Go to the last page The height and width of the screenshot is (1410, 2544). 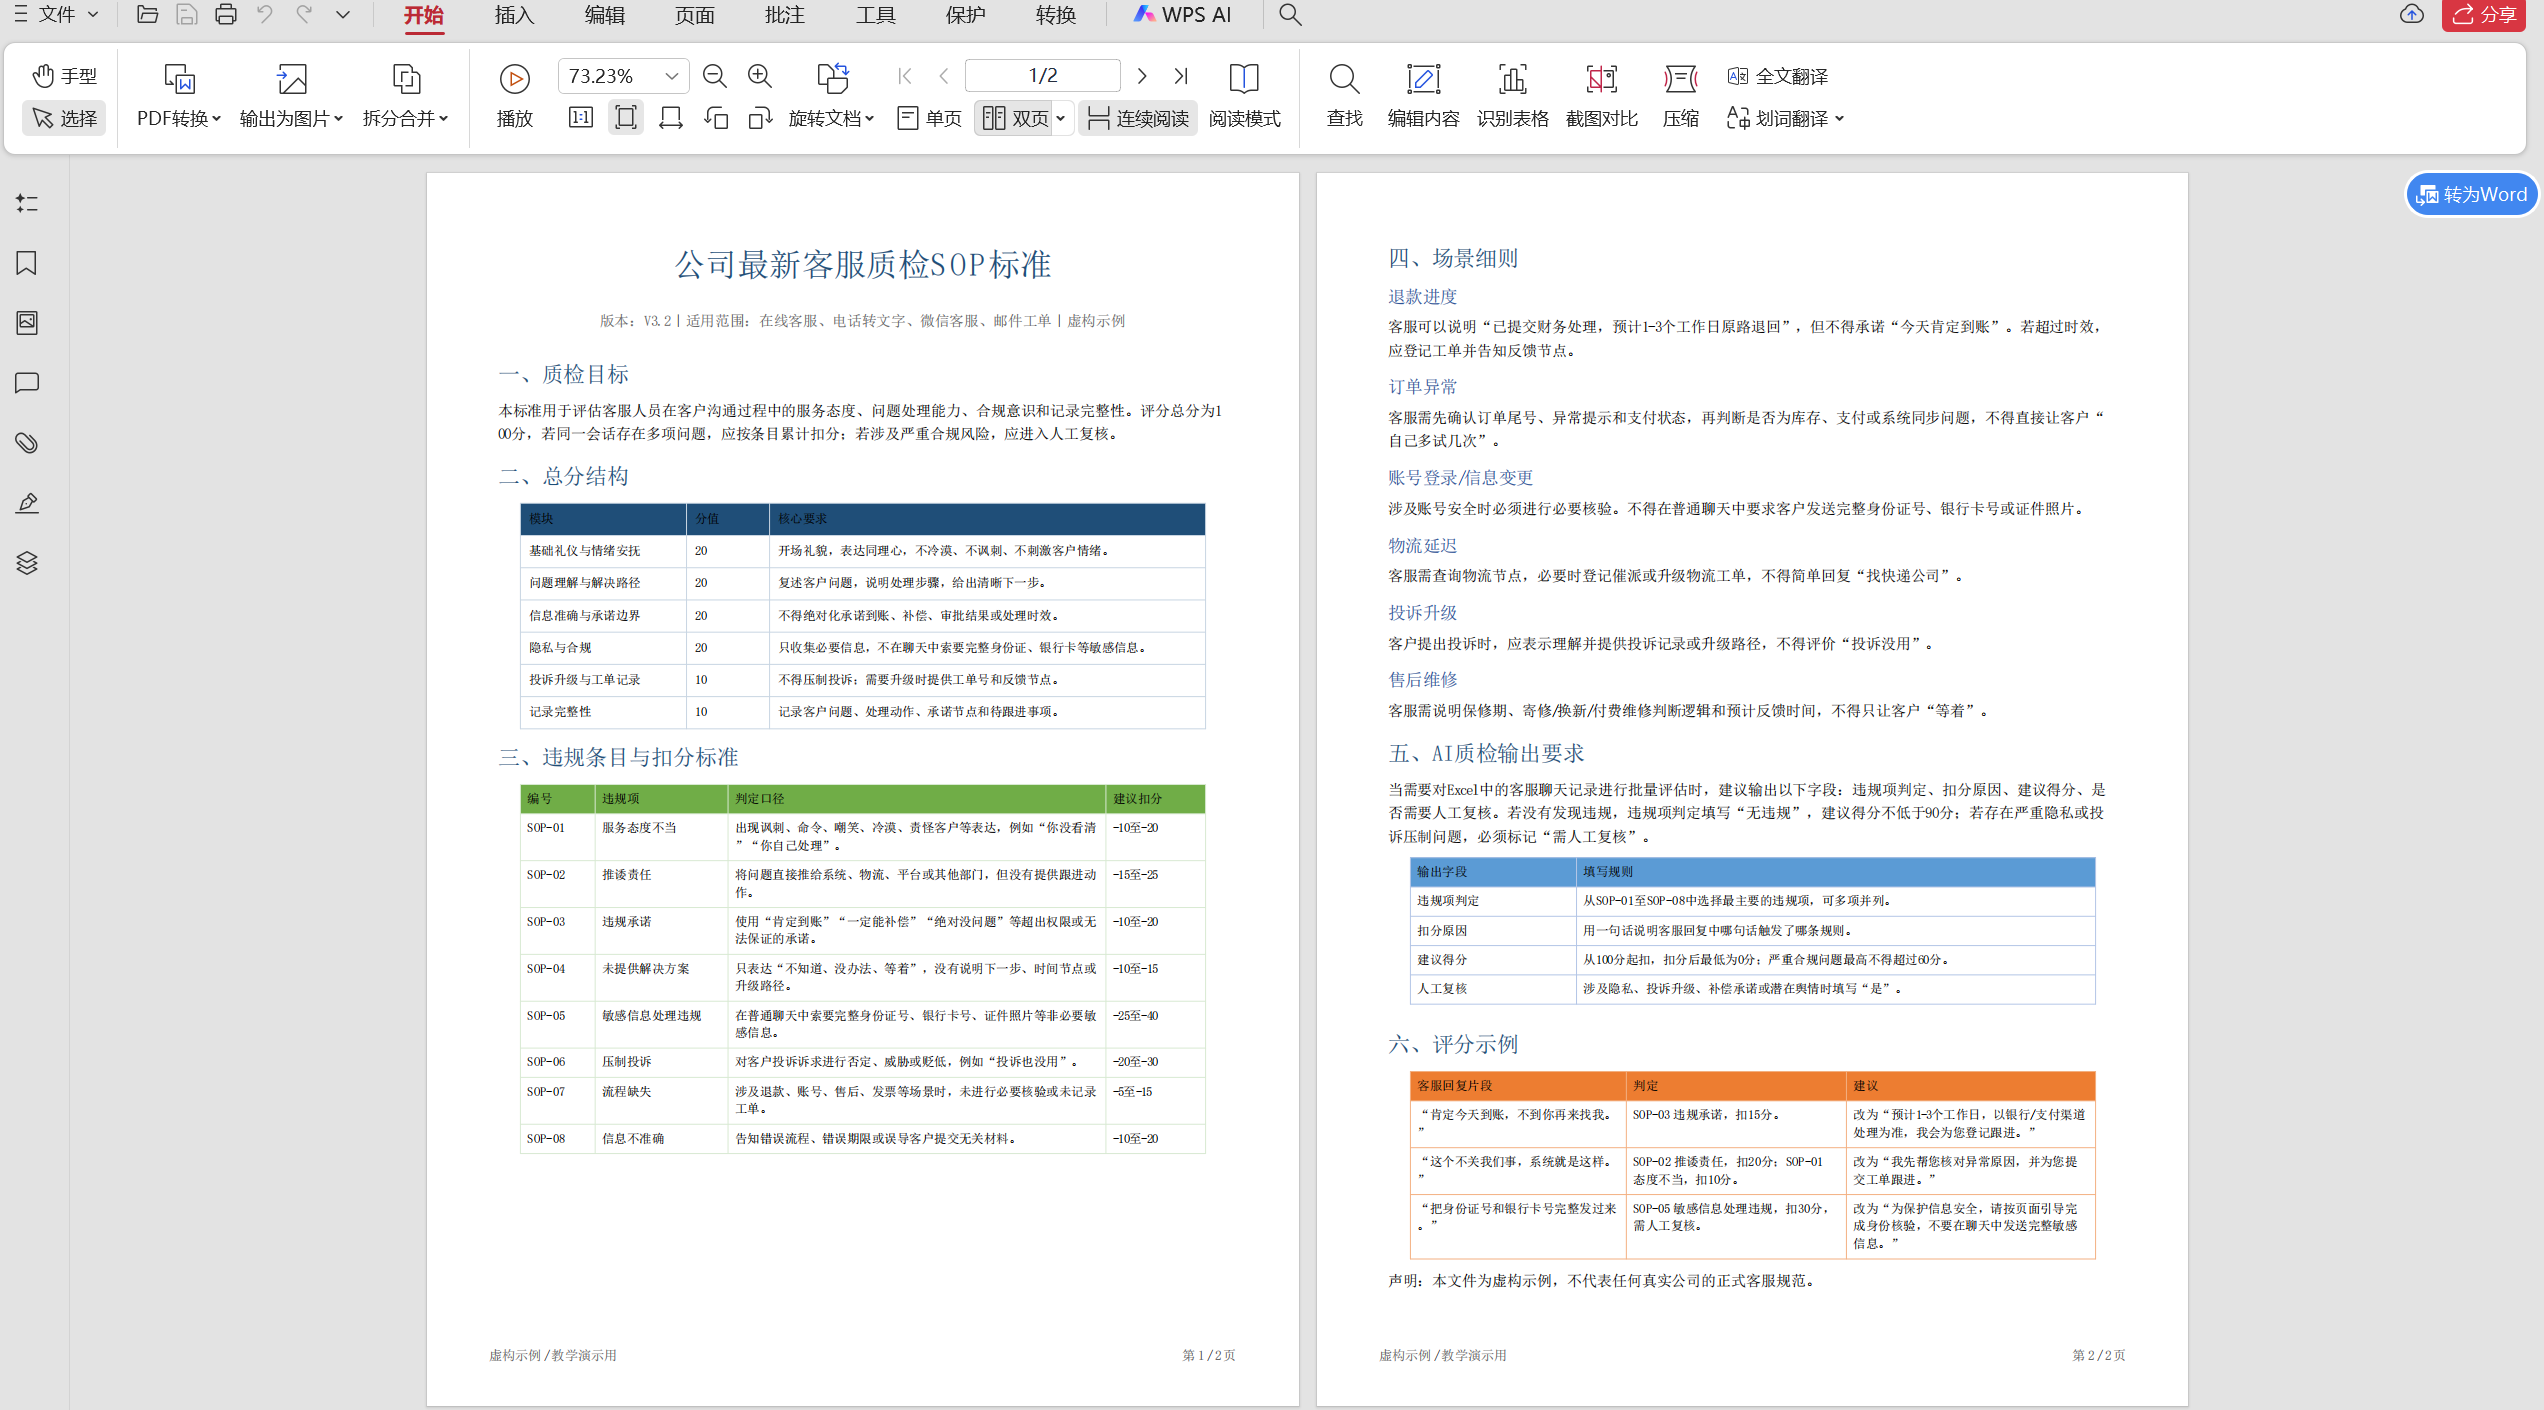[x=1181, y=76]
